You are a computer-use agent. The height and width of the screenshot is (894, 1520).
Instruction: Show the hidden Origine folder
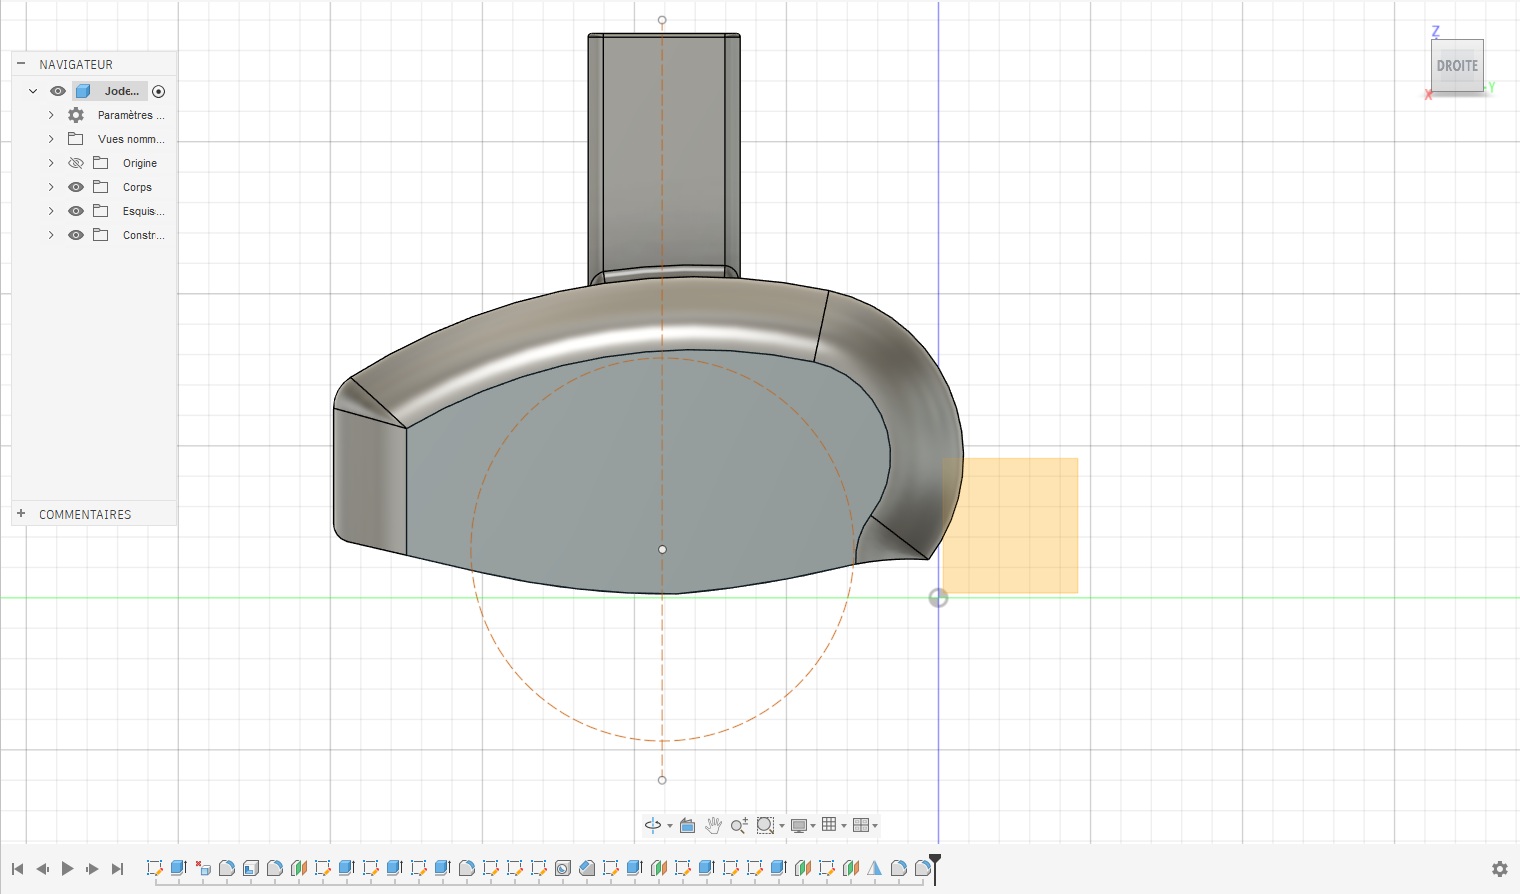[76, 163]
